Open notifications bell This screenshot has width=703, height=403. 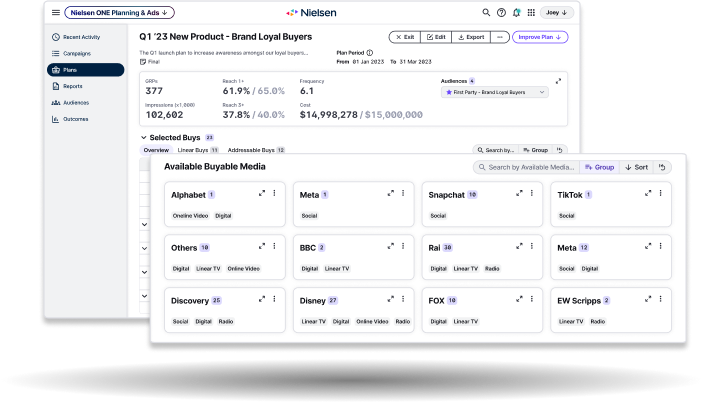pos(516,13)
